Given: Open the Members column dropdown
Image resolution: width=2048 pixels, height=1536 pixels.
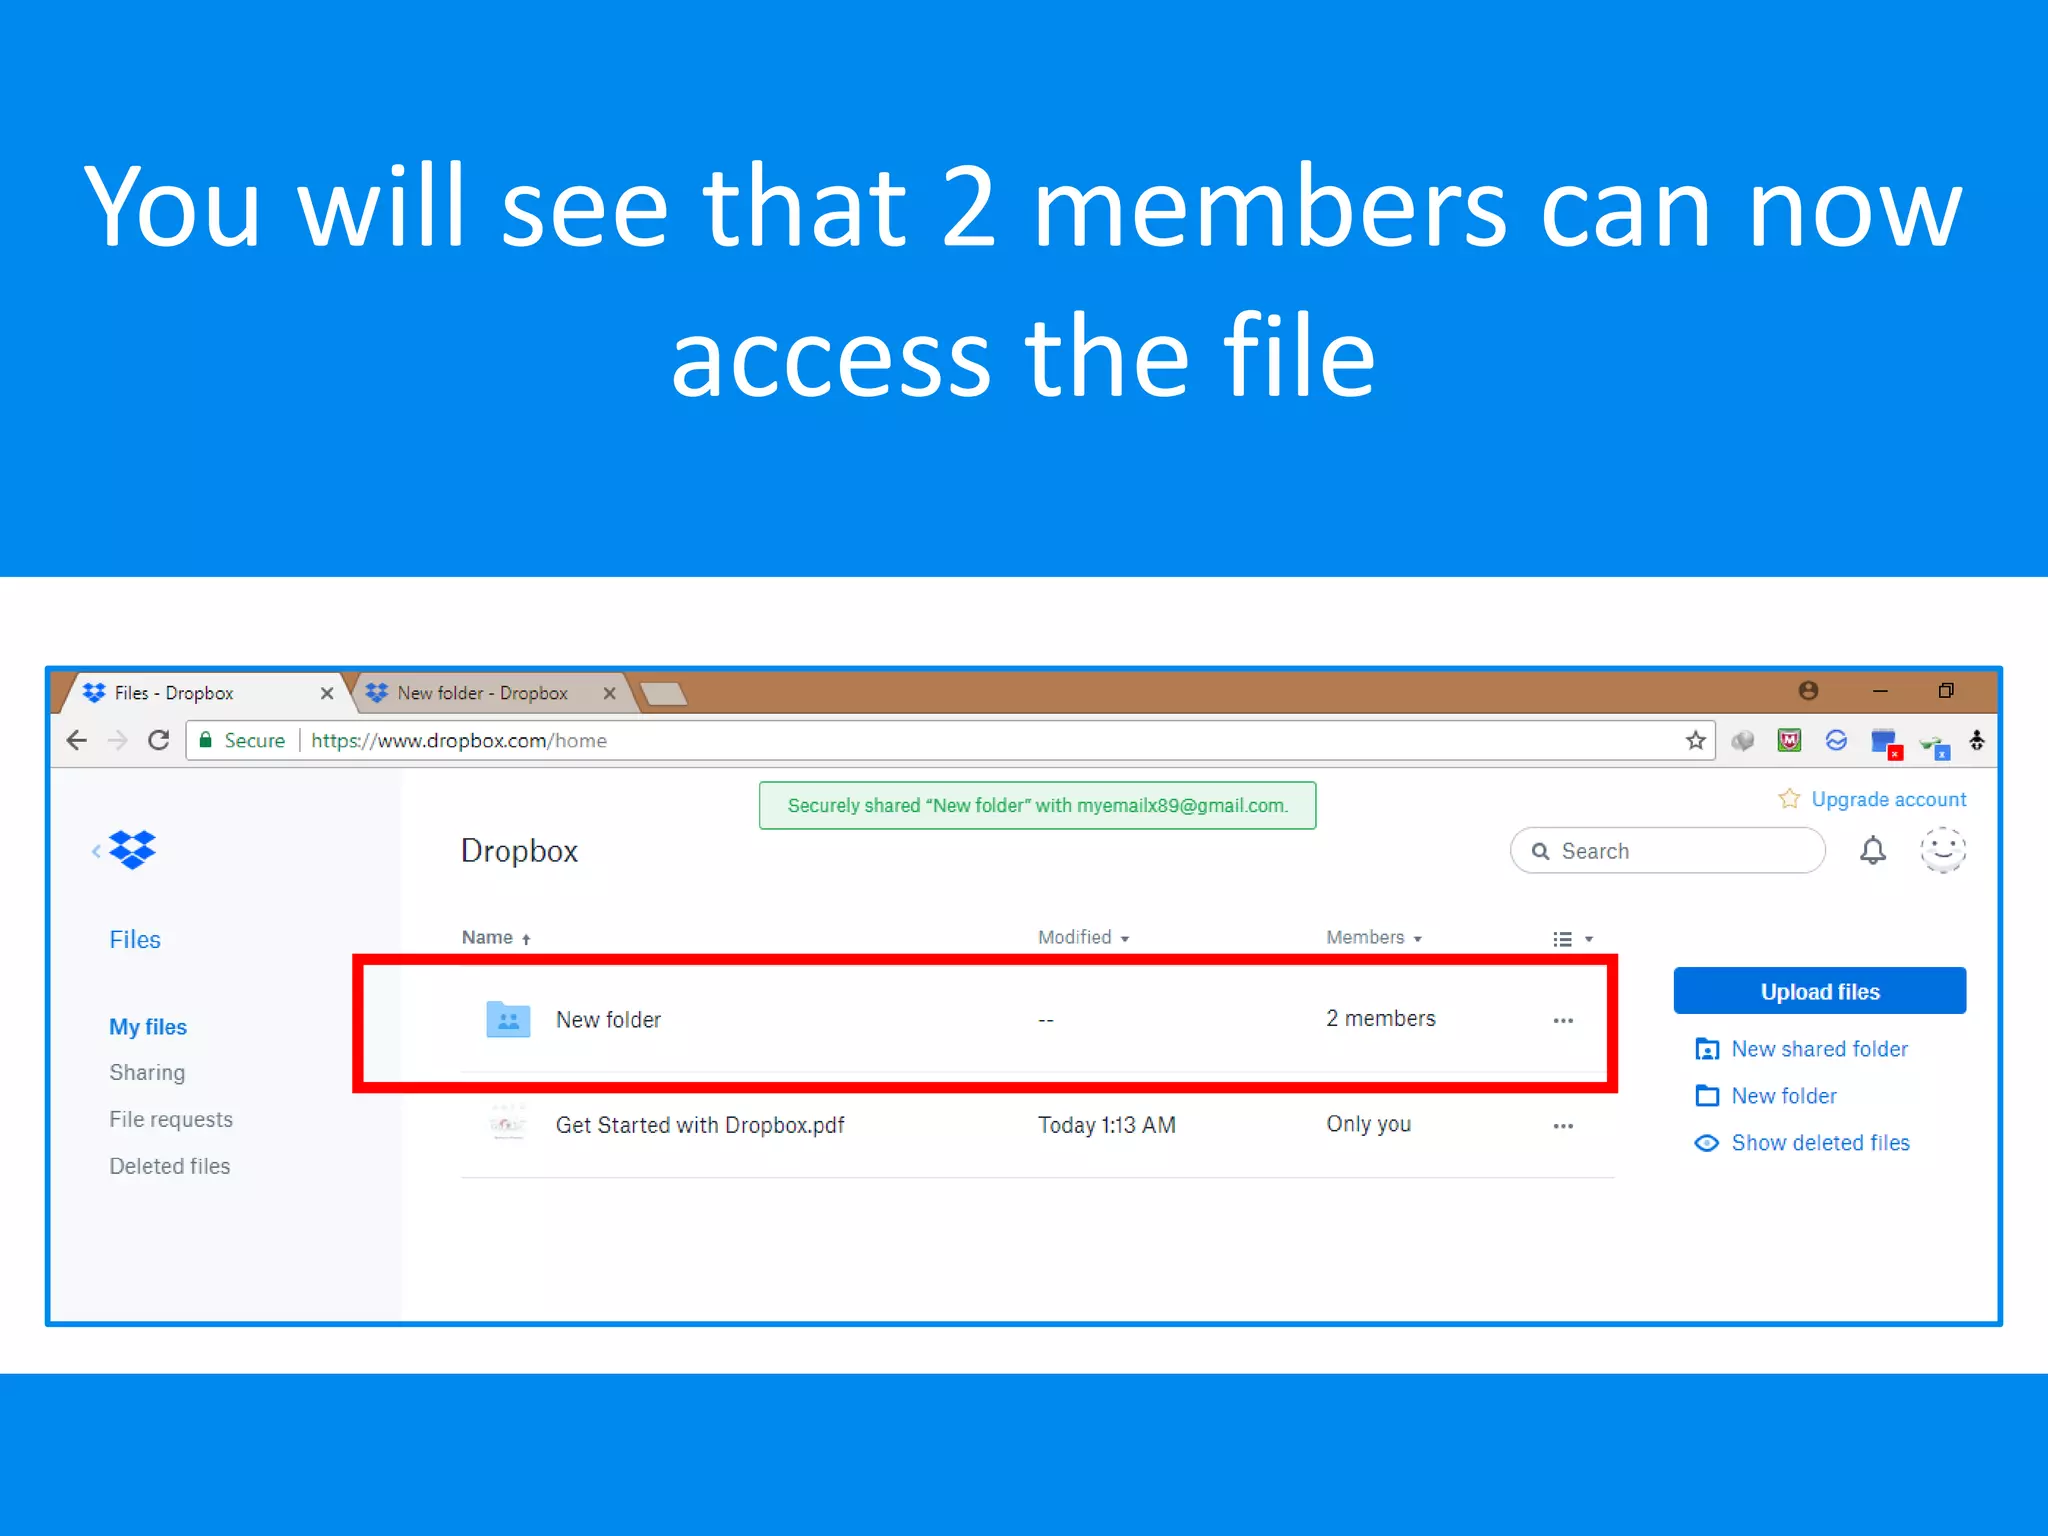Looking at the screenshot, I should [x=1373, y=937].
